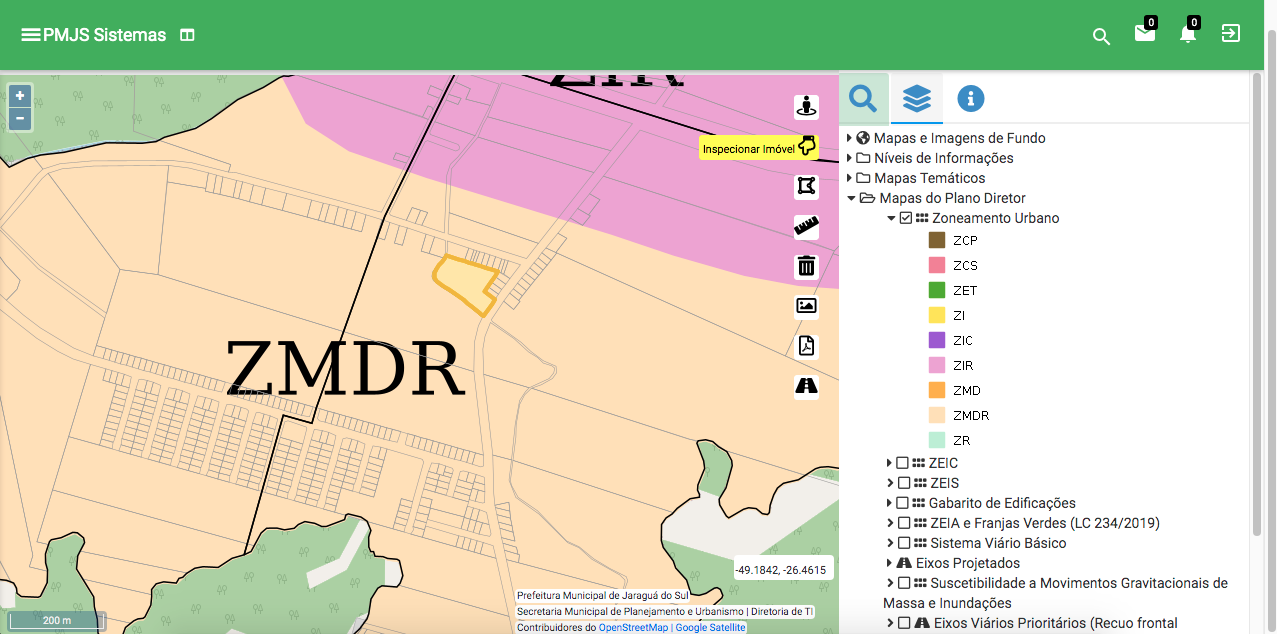The width and height of the screenshot is (1277, 634).
Task: Open the notifications bell
Action: coord(1187,35)
